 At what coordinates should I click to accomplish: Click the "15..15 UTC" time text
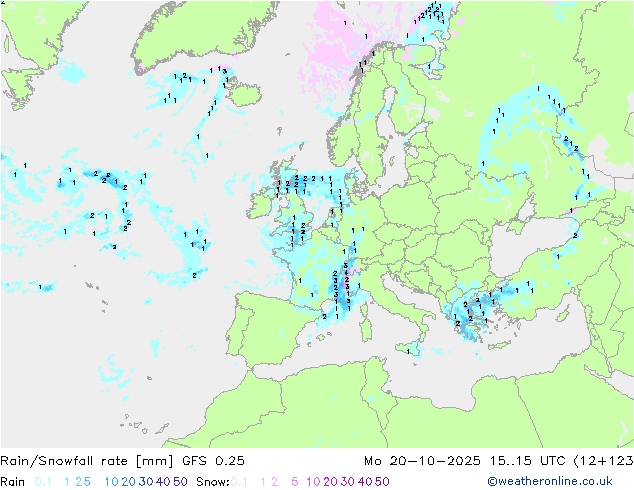point(527,461)
